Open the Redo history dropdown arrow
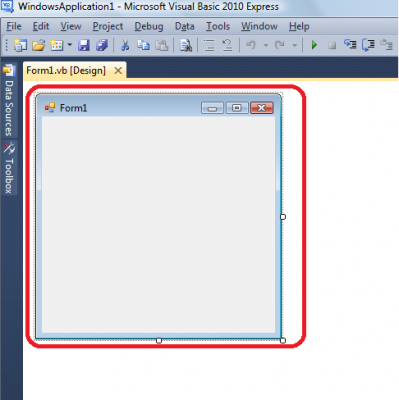This screenshot has width=399, height=400. click(294, 45)
